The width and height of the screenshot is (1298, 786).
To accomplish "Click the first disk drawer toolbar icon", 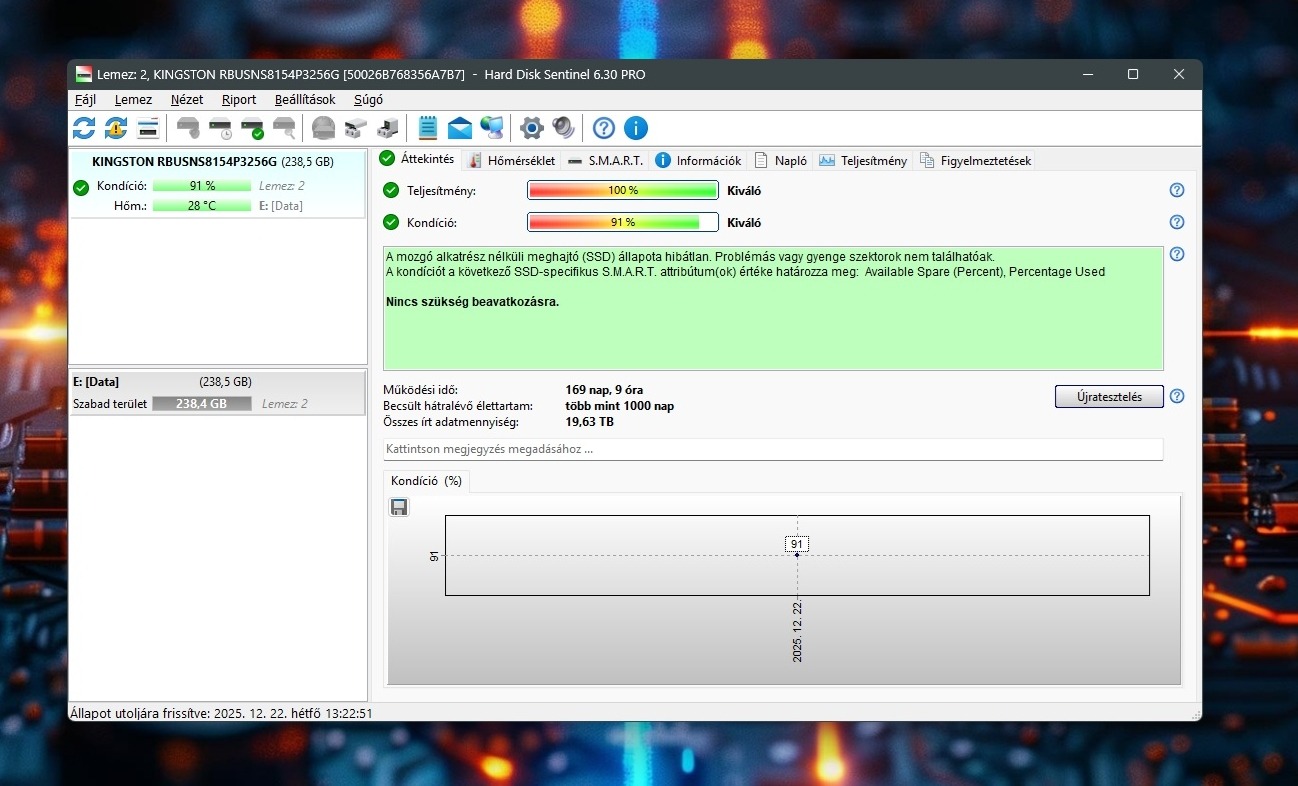I will [x=356, y=128].
